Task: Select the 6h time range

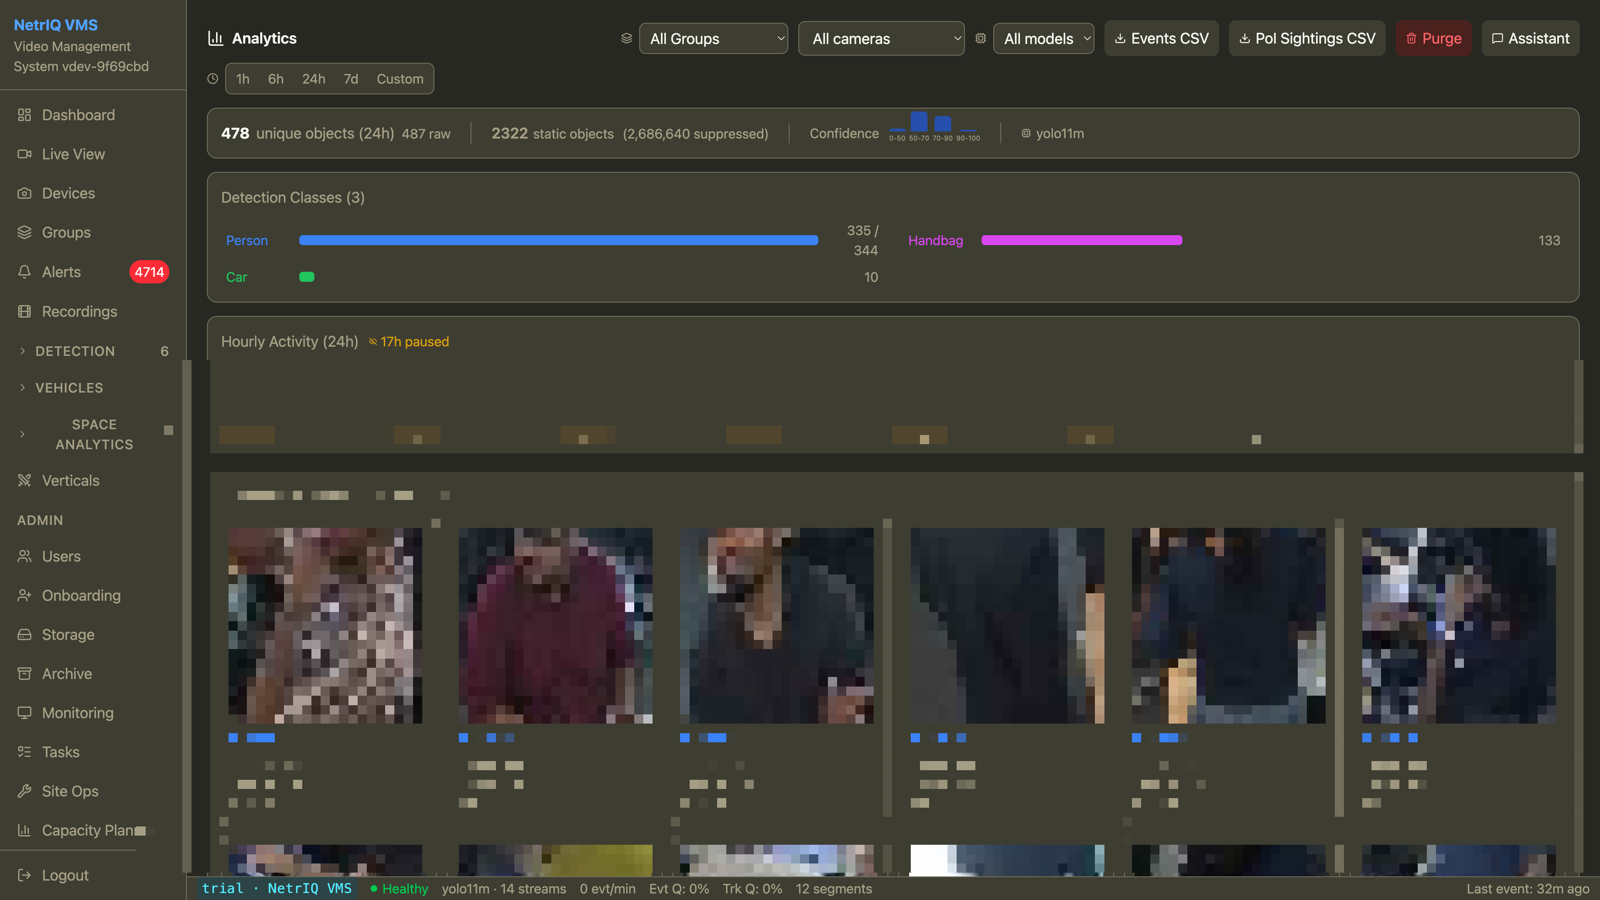Action: pos(276,79)
